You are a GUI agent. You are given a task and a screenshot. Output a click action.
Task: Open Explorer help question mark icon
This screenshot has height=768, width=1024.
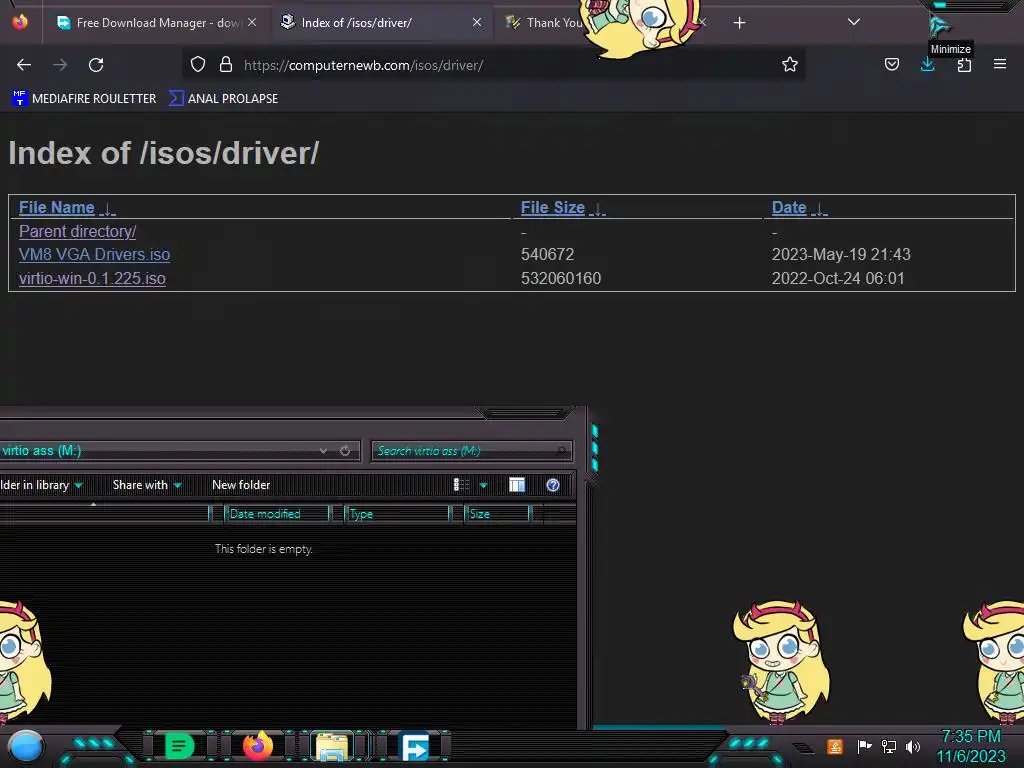(552, 485)
